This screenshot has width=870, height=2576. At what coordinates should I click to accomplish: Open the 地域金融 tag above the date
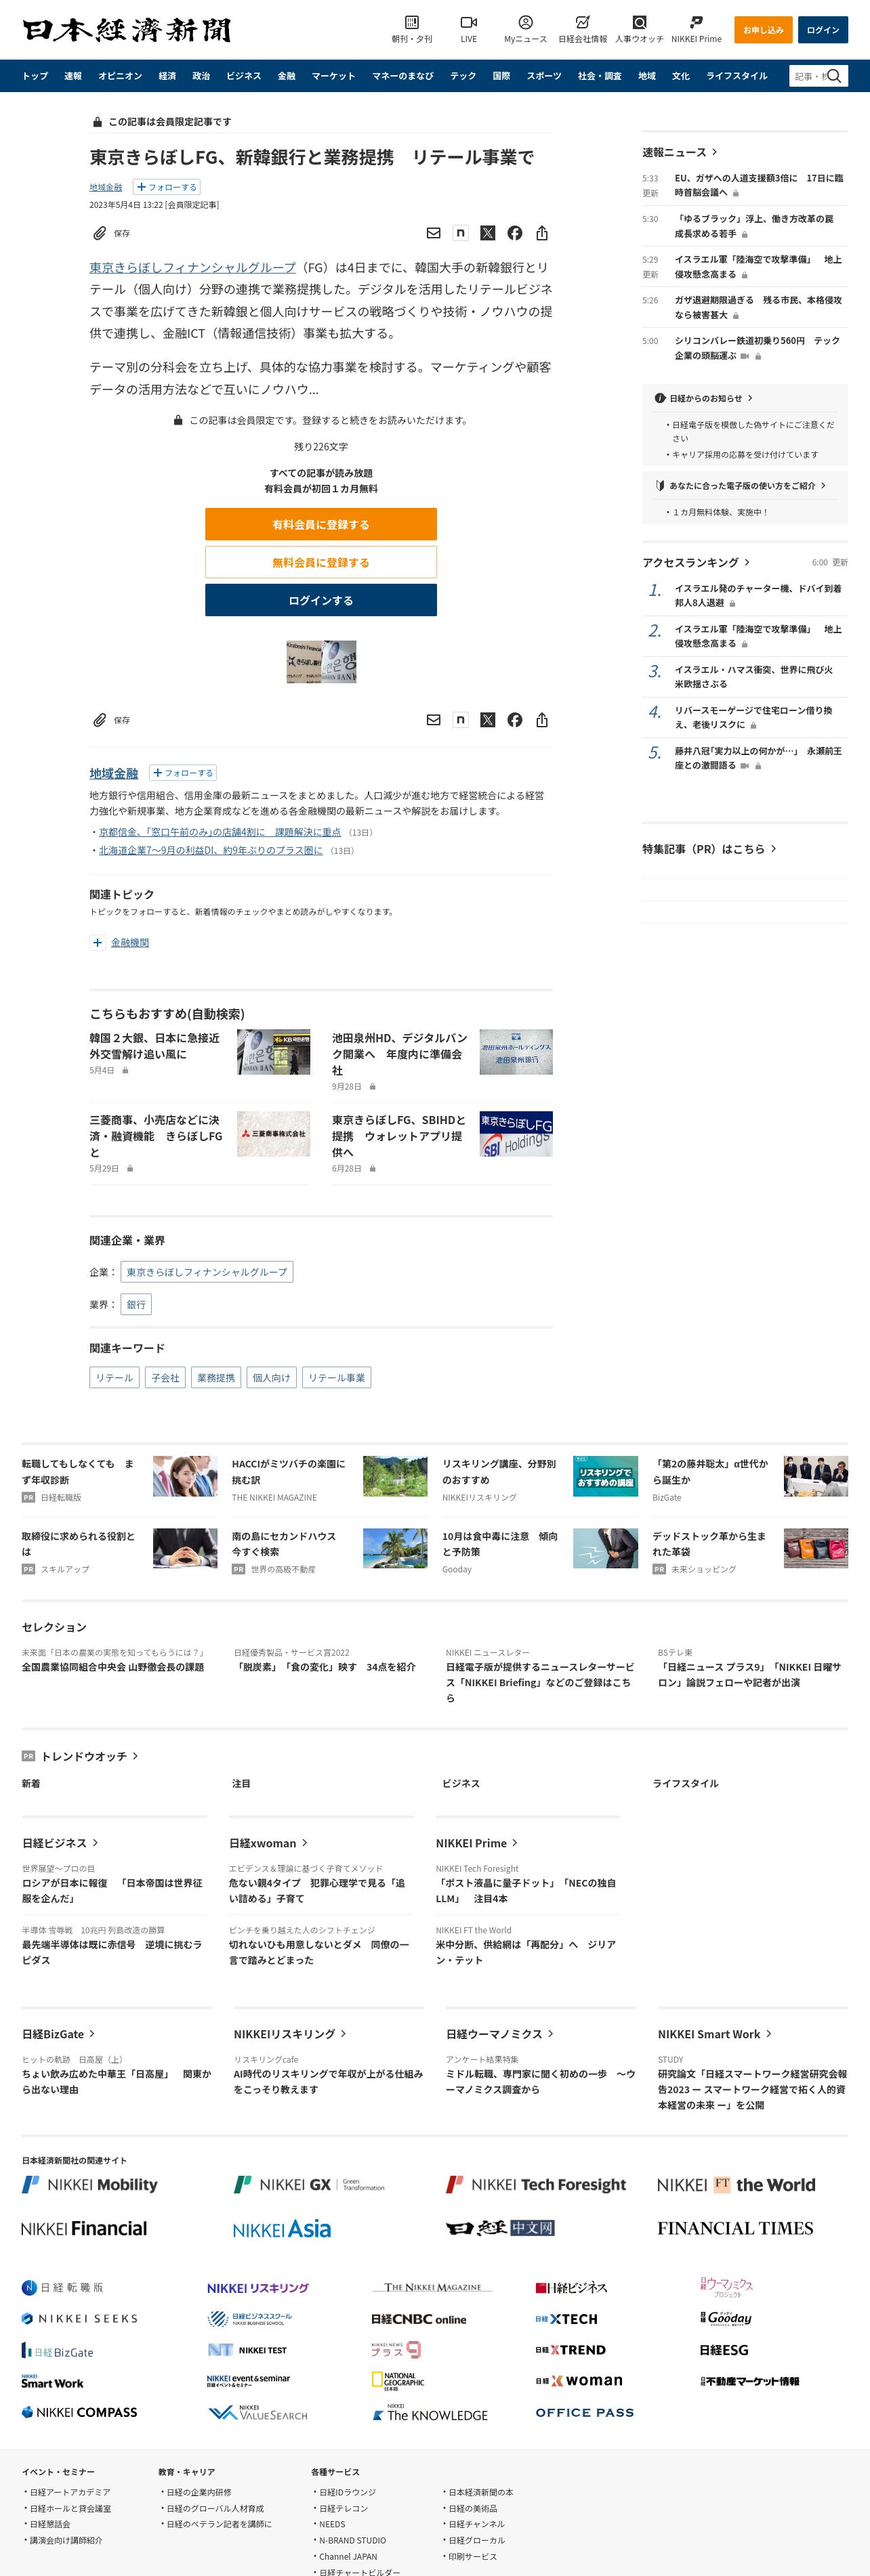[x=106, y=187]
